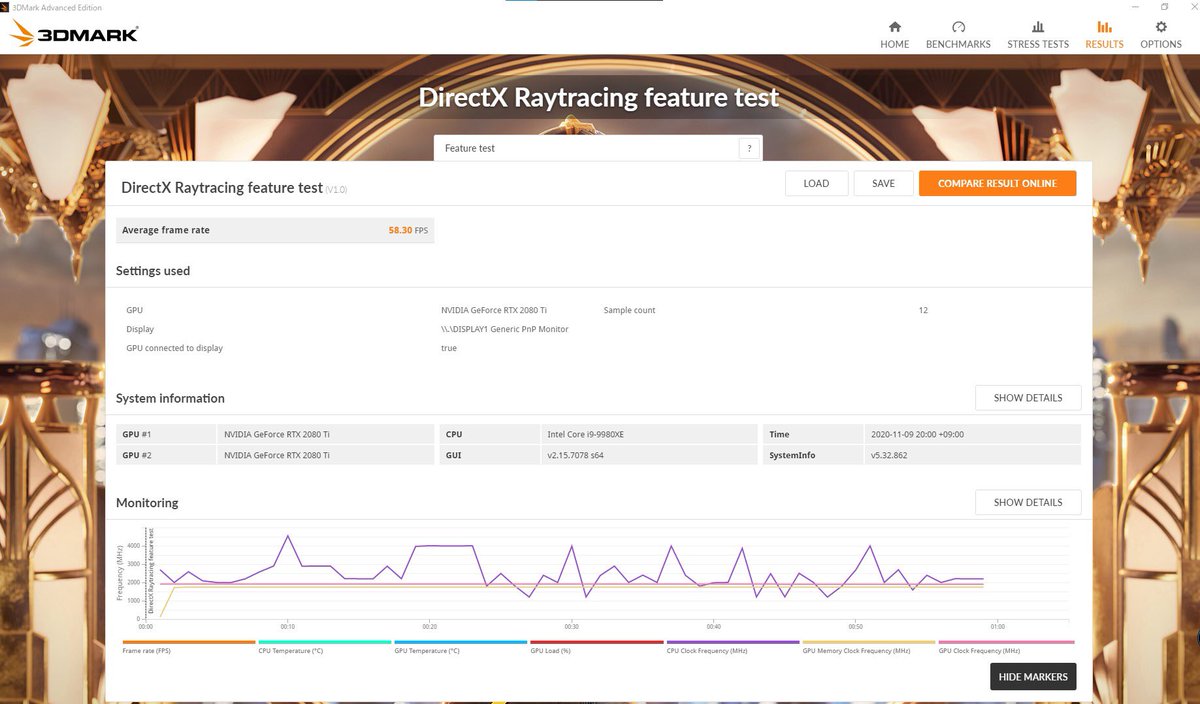1200x704 pixels.
Task: Toggle the GPU Clock Frequency legend
Action: (1005, 646)
